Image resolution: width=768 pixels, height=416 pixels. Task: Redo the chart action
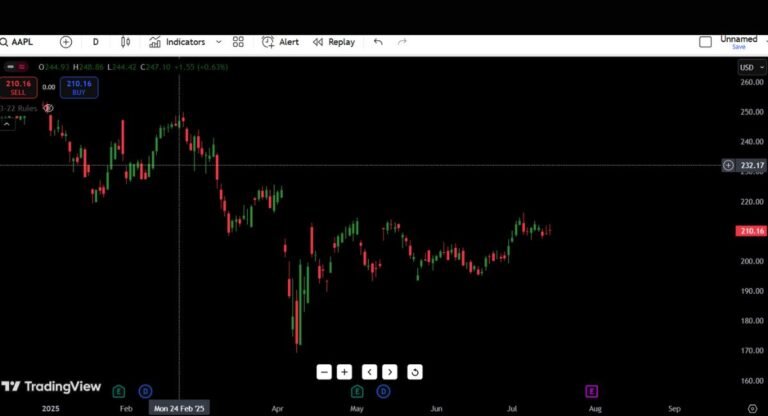click(402, 42)
